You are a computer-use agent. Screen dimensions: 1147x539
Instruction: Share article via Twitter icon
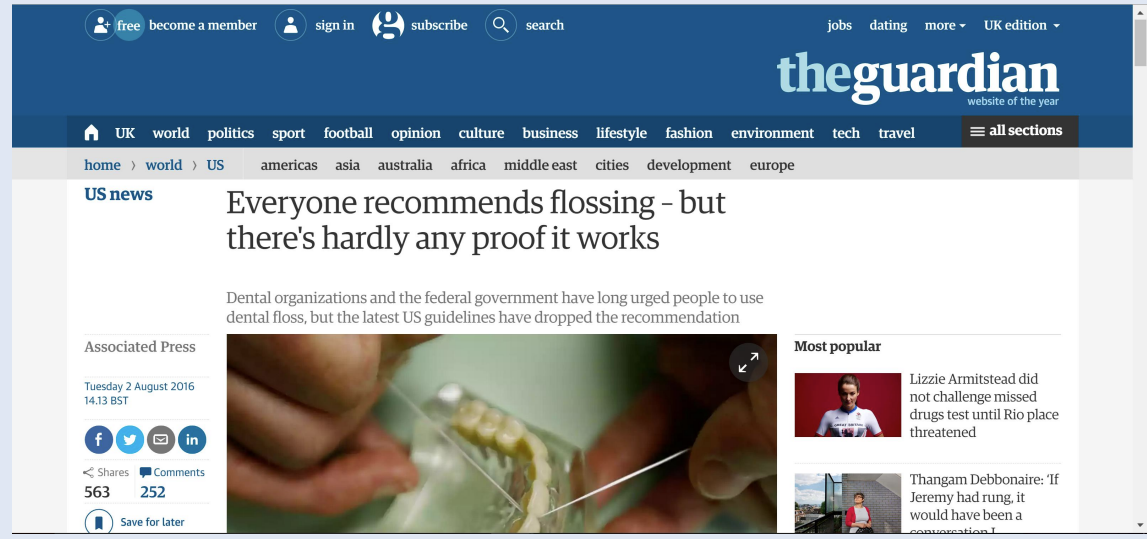(x=129, y=440)
